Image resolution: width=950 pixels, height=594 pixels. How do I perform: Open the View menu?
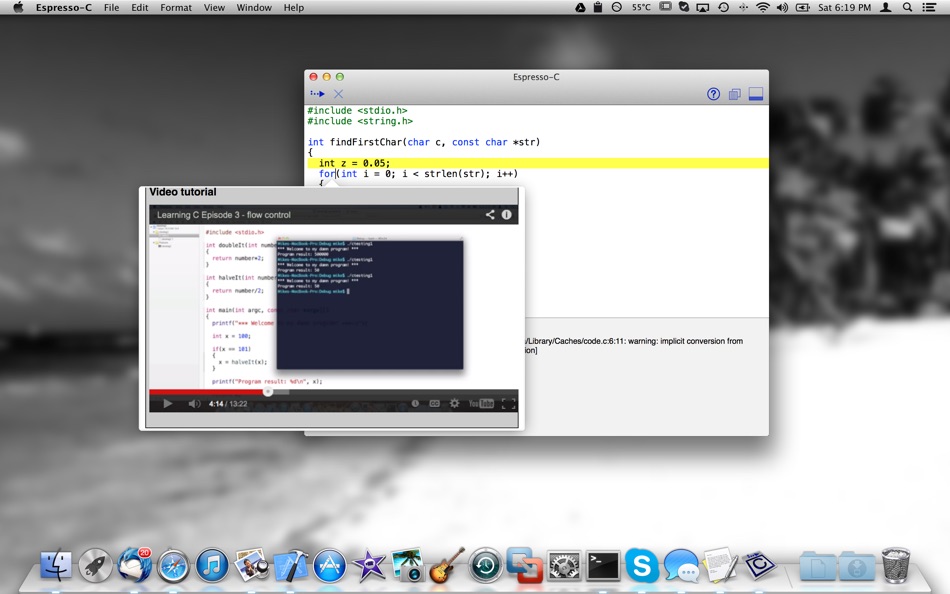point(214,7)
